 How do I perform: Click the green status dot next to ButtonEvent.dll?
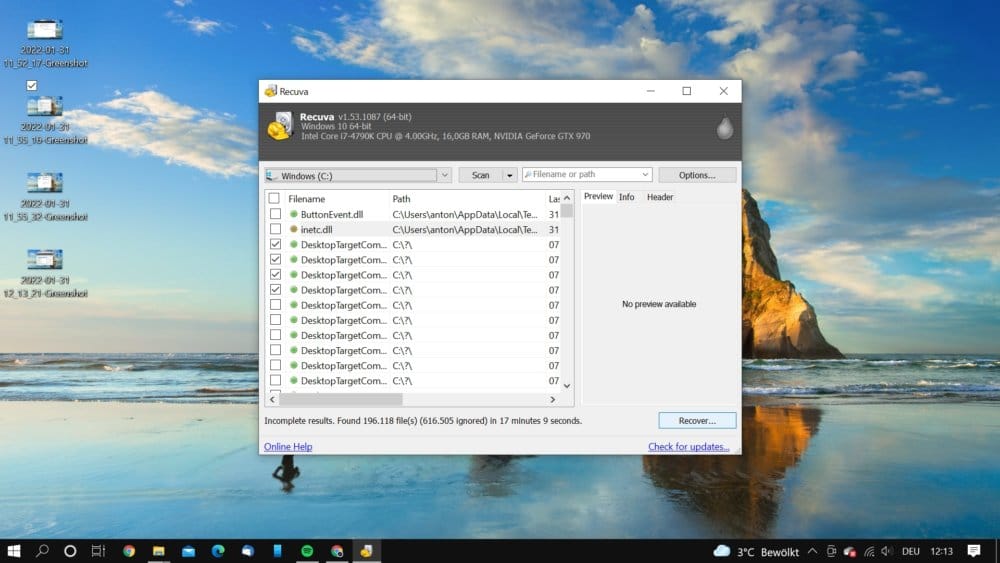pyautogui.click(x=293, y=214)
